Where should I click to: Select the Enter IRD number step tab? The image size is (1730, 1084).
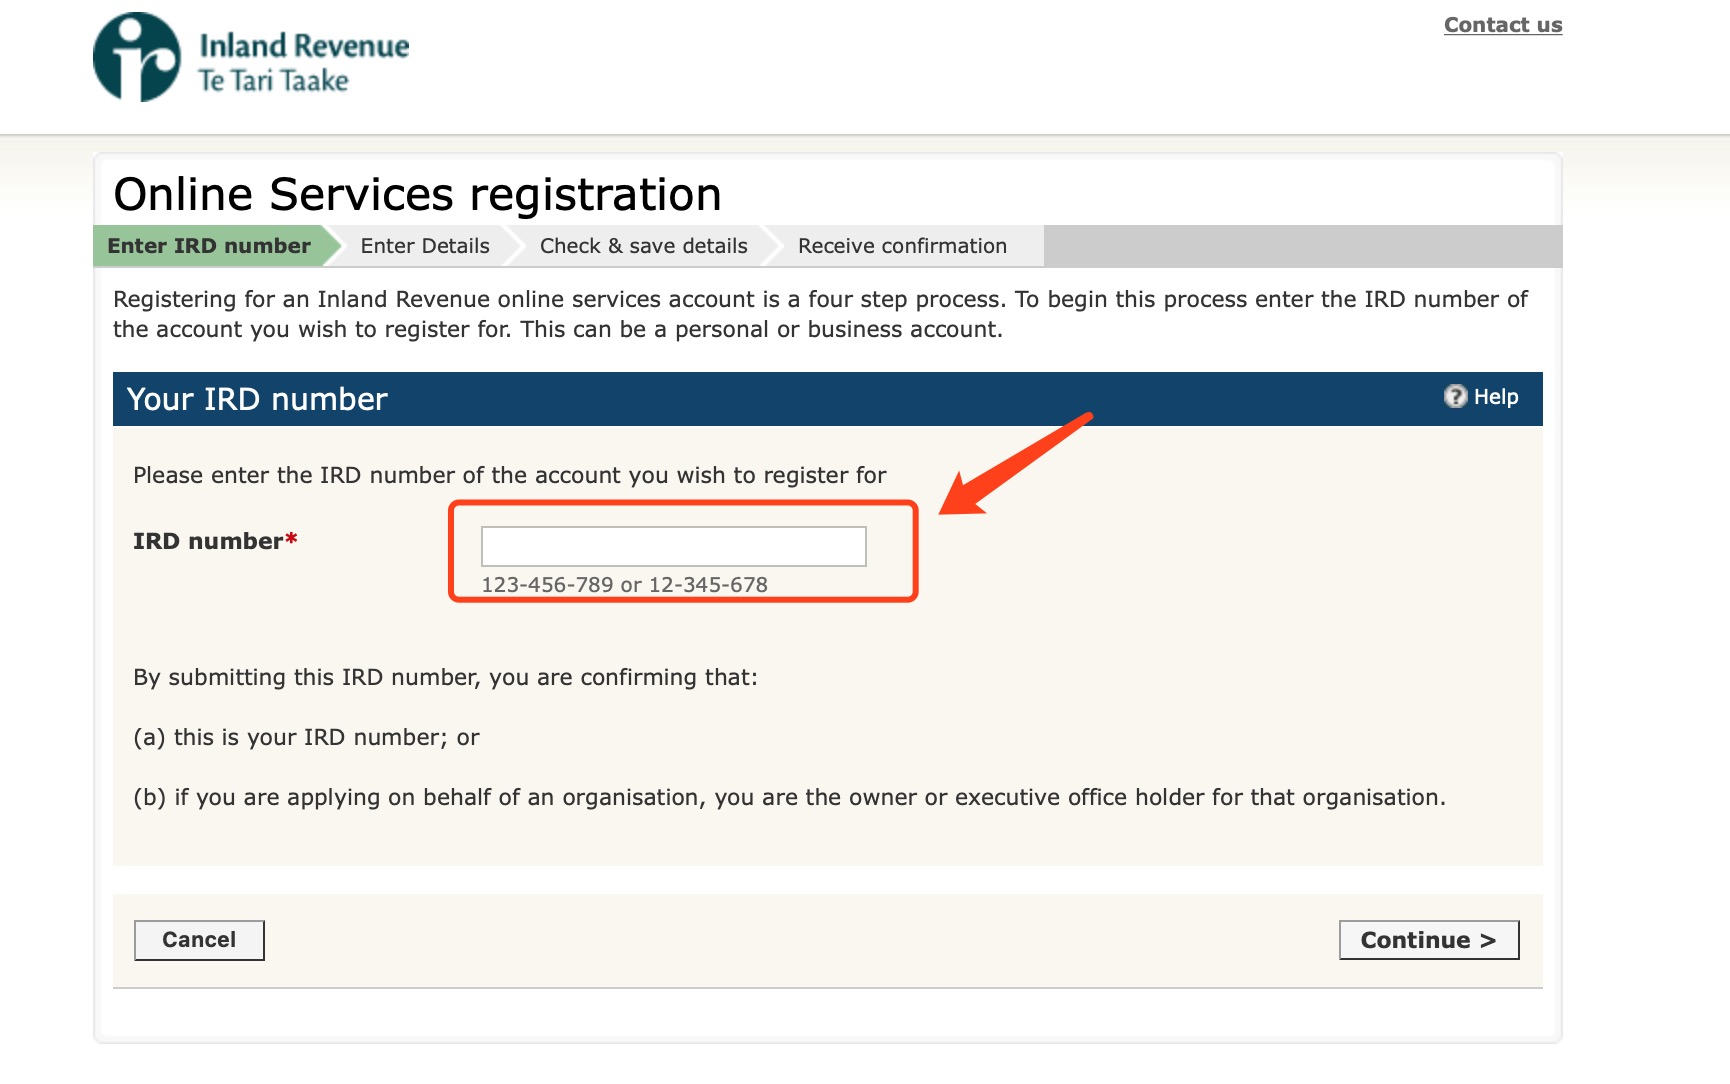pyautogui.click(x=210, y=246)
